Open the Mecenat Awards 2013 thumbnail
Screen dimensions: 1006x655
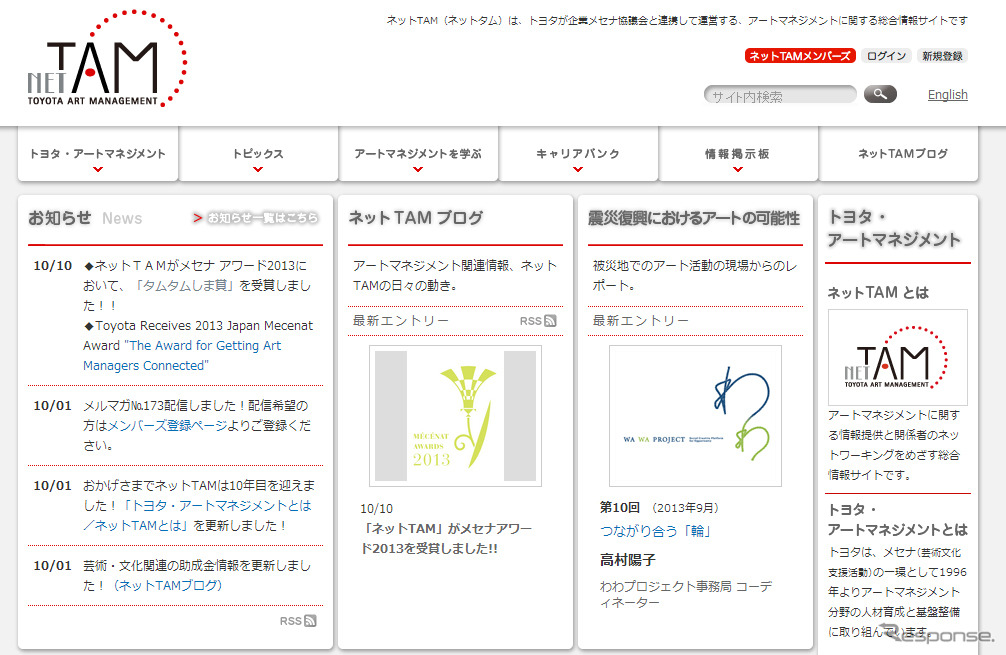[x=455, y=416]
